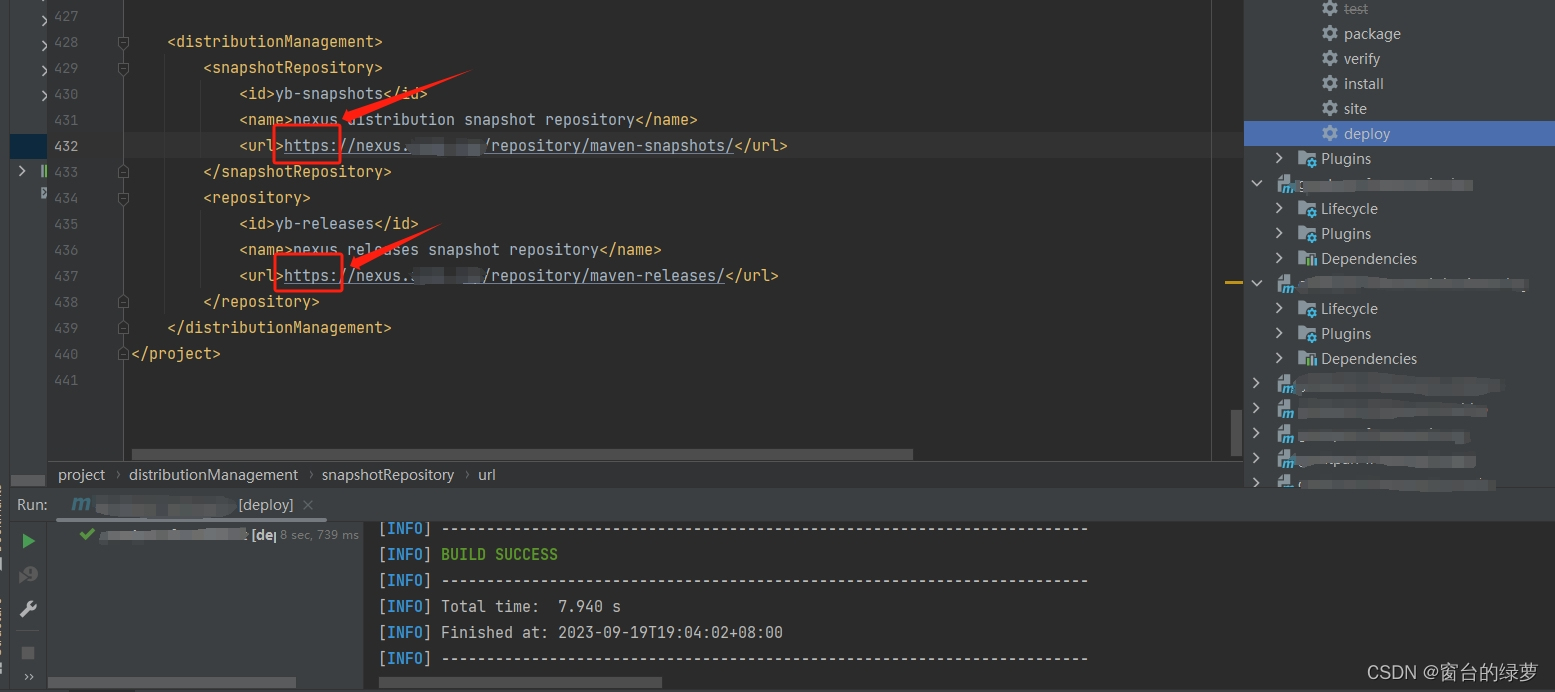
Task: Execute the verify lifecycle goal
Action: click(1360, 58)
